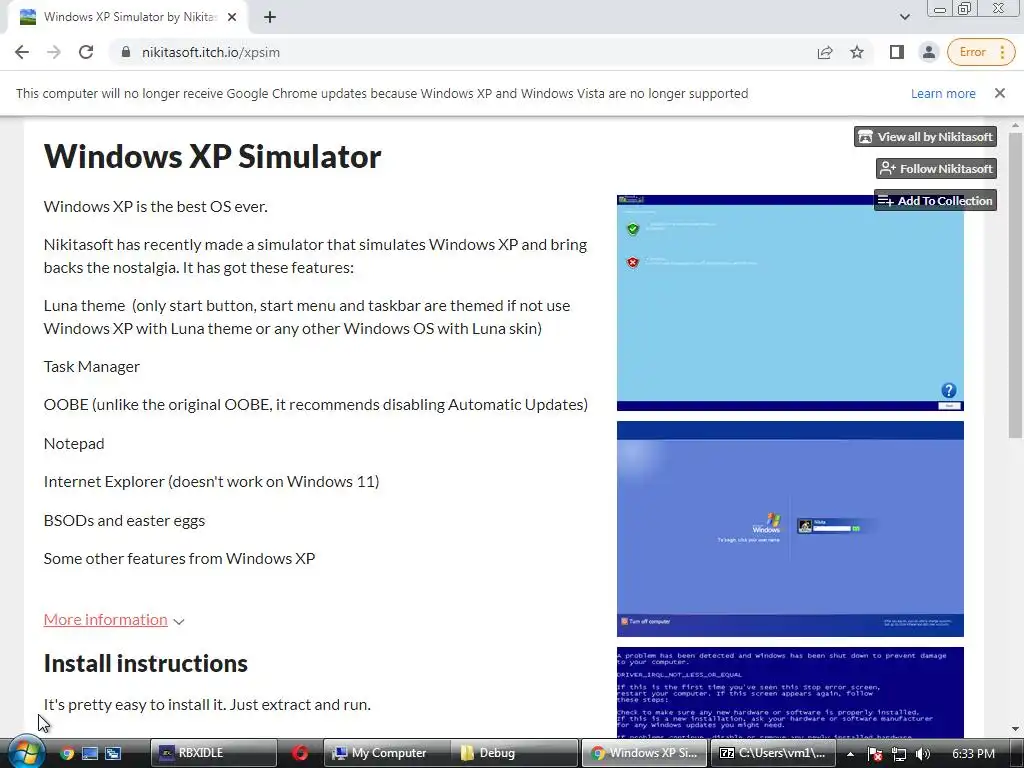Click Switch between windows icon
This screenshot has width=1024, height=768.
113,753
